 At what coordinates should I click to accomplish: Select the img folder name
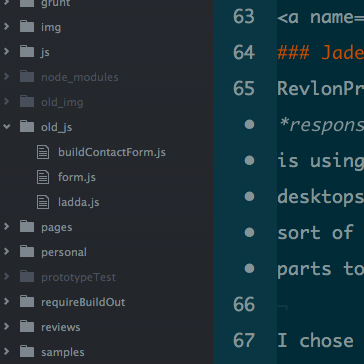51,27
